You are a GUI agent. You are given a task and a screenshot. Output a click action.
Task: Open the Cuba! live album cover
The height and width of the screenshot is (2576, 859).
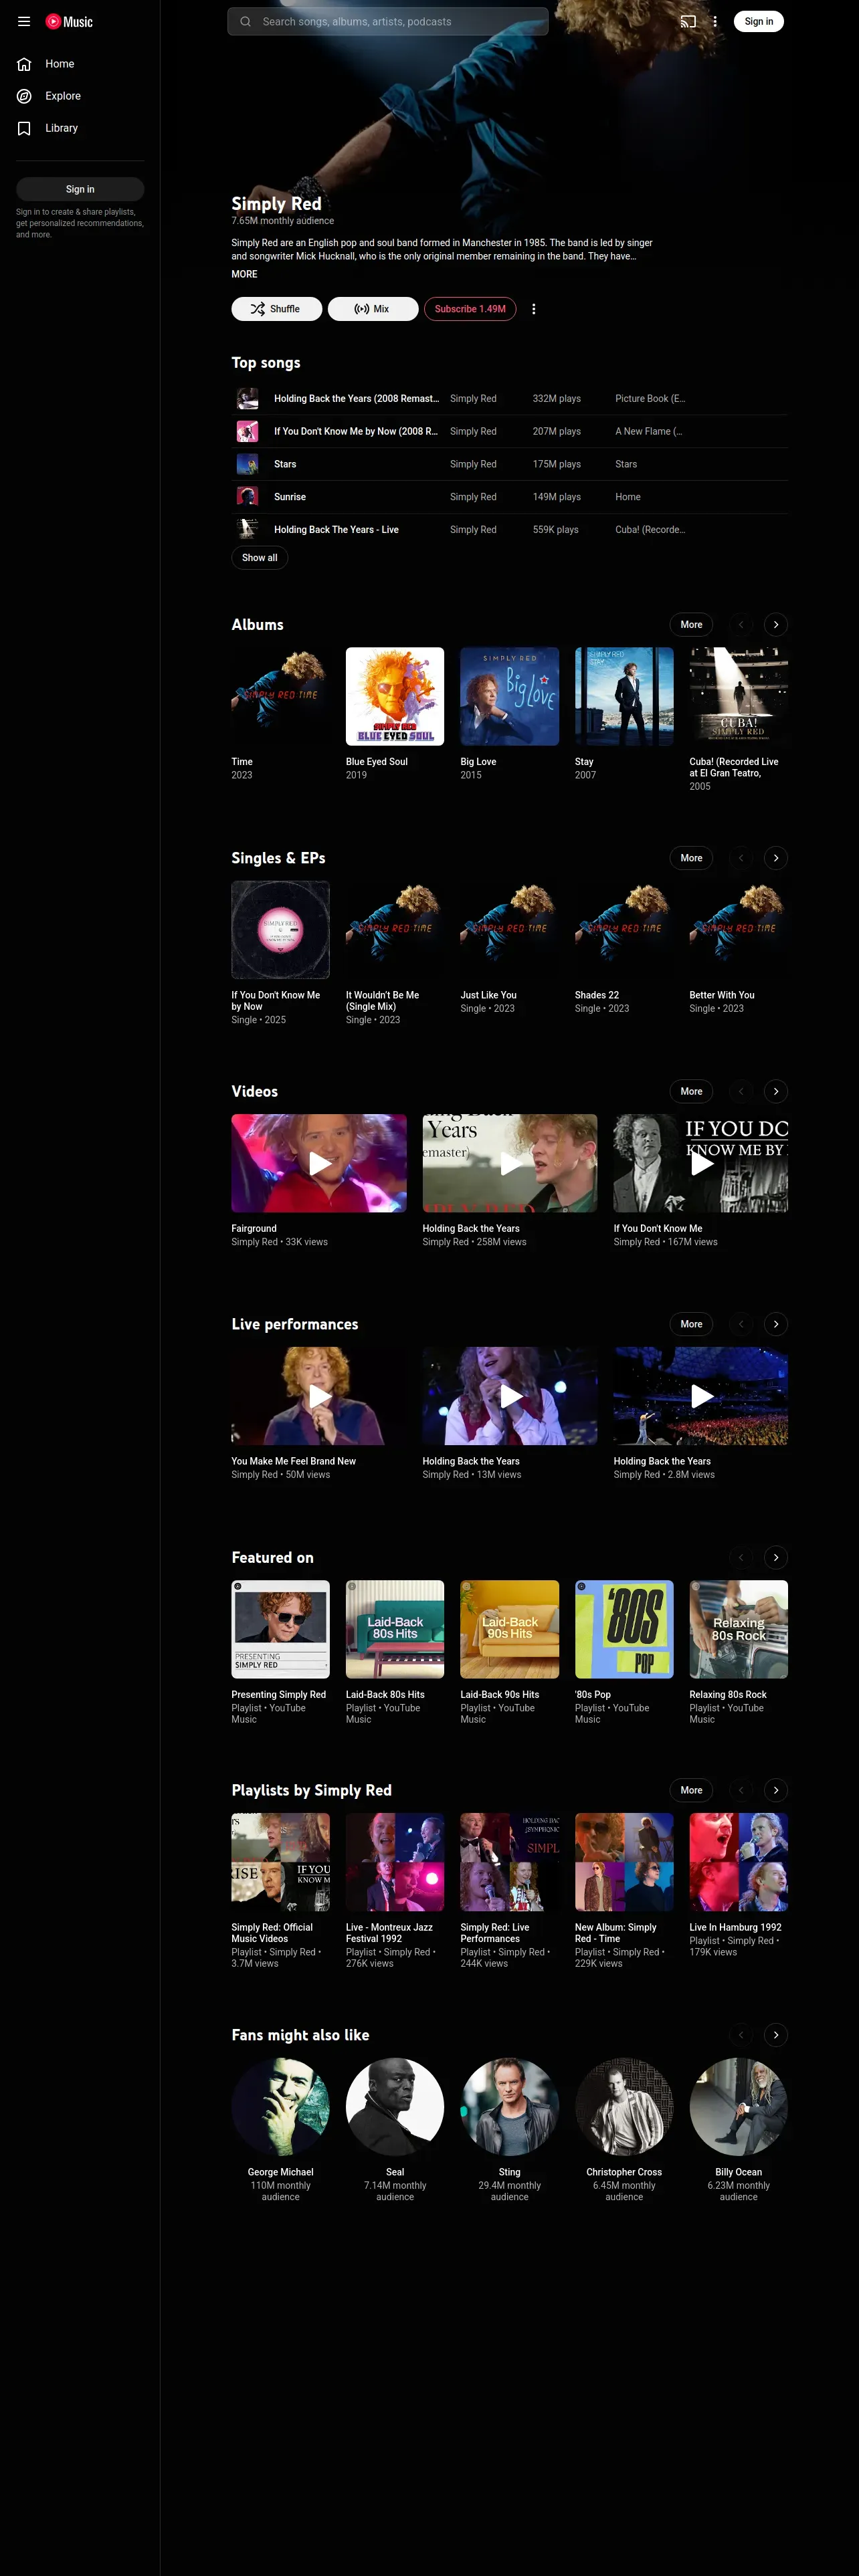point(738,696)
